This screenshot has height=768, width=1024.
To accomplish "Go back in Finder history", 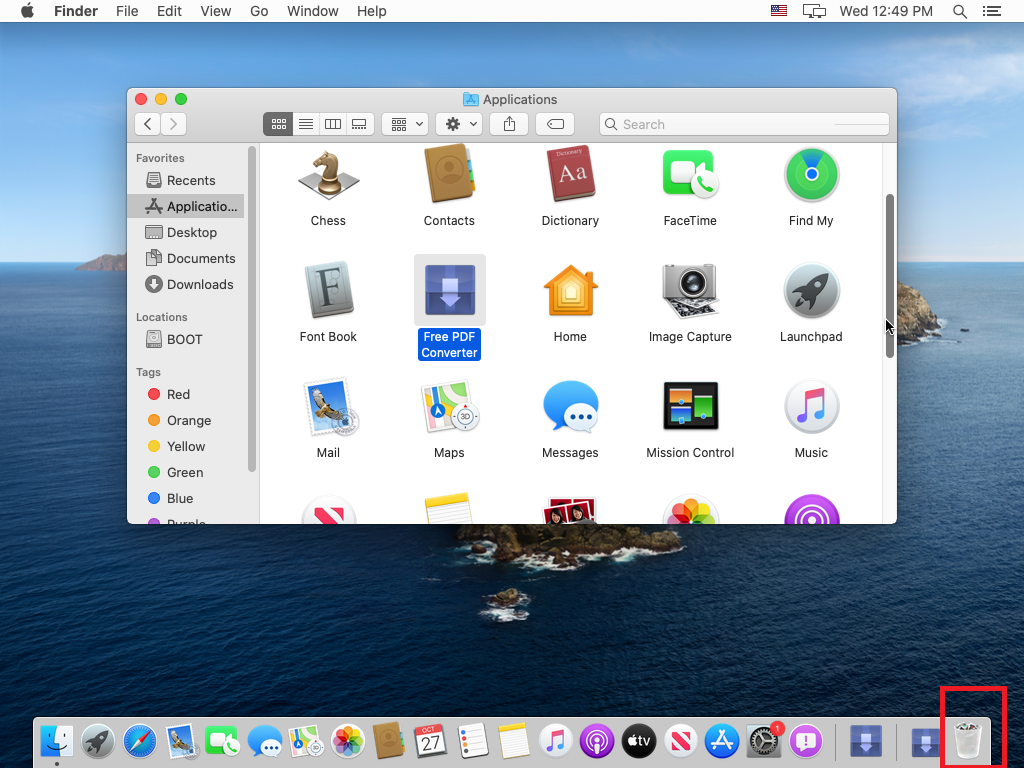I will click(x=148, y=124).
